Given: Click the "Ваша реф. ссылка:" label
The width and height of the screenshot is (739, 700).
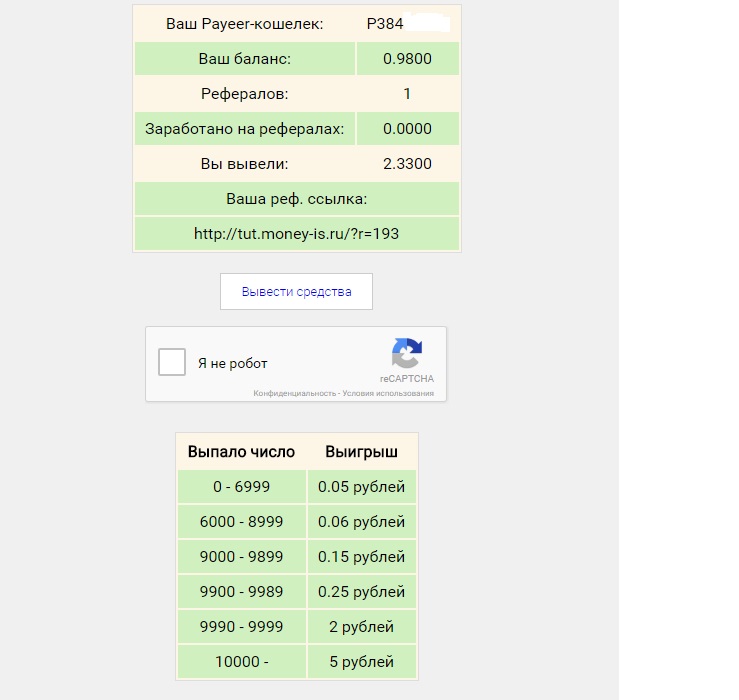Looking at the screenshot, I should coord(297,199).
